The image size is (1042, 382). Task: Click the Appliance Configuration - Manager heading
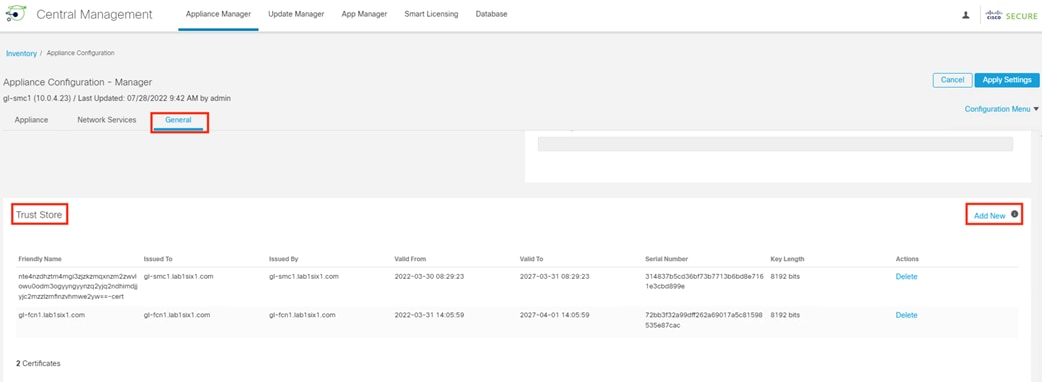pos(78,82)
